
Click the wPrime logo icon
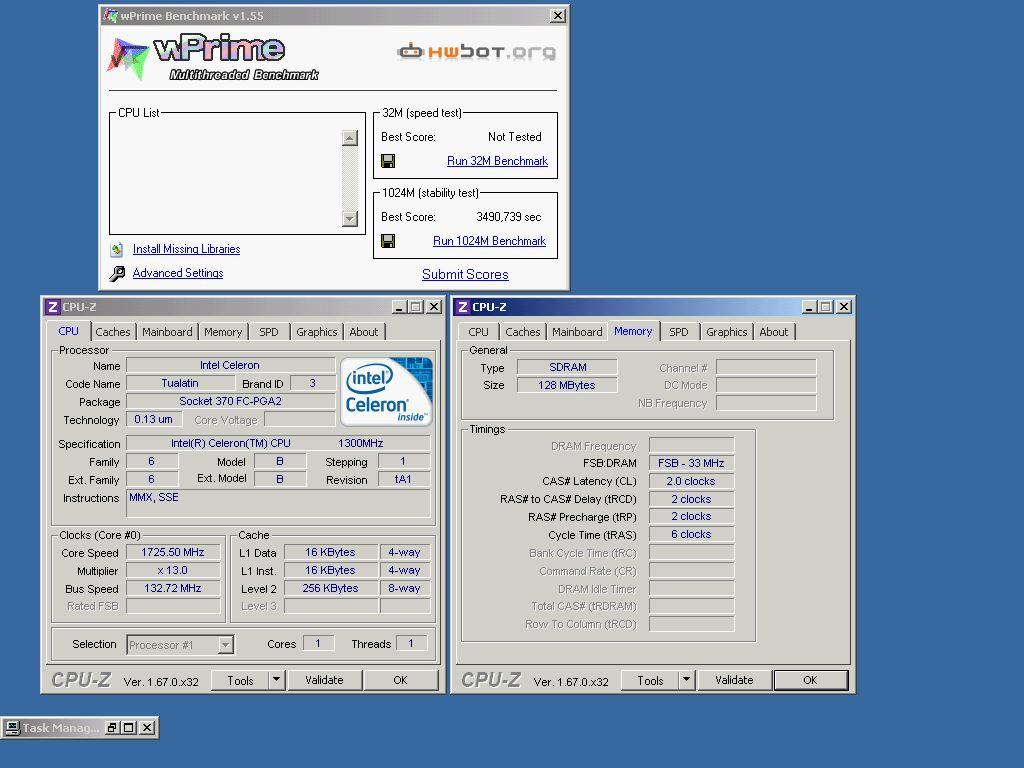click(127, 59)
